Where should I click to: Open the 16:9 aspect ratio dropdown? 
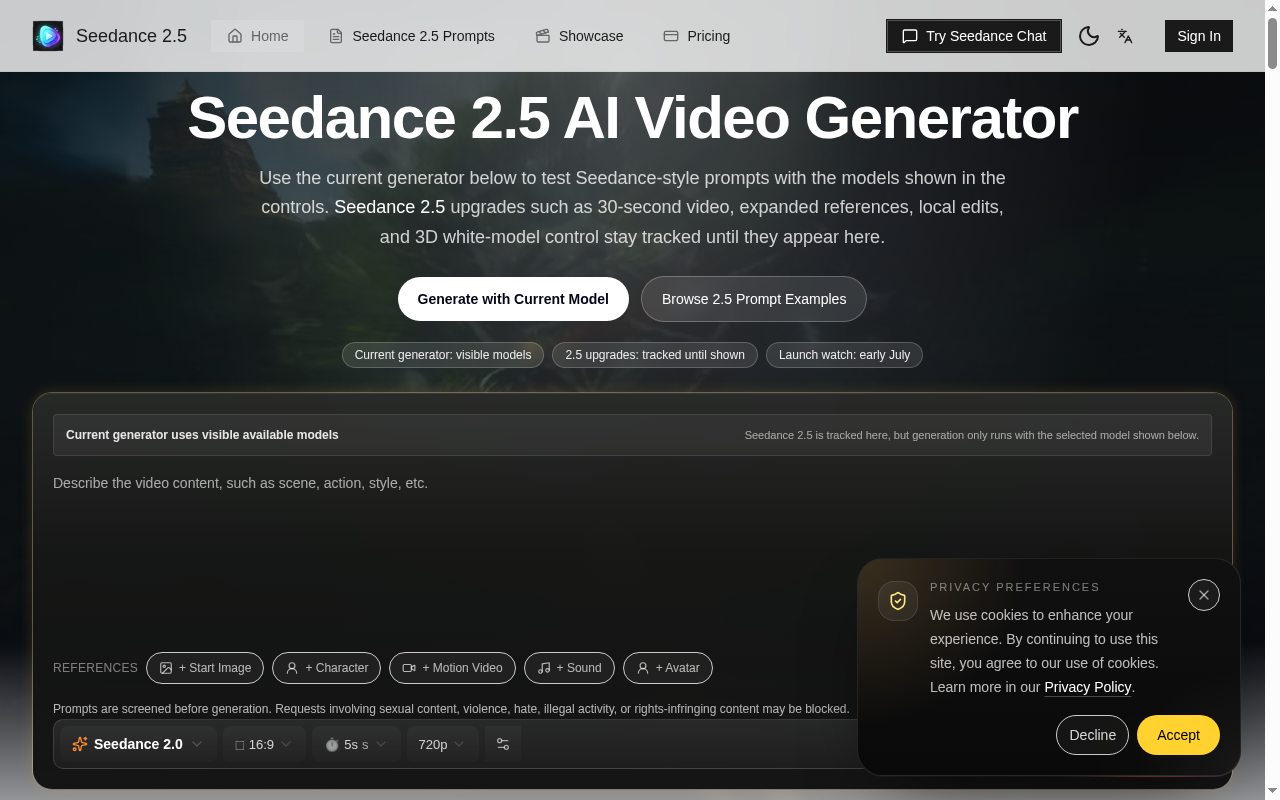tap(264, 744)
